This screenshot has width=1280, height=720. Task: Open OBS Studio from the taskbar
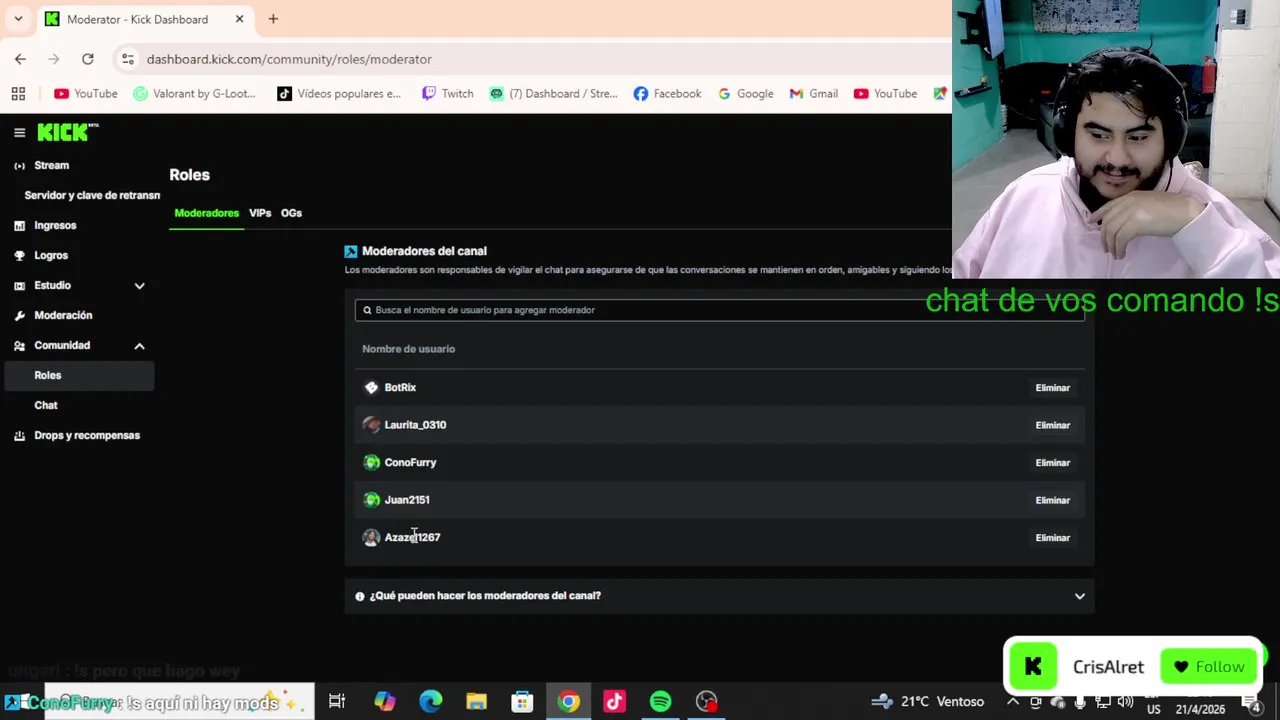click(x=707, y=701)
